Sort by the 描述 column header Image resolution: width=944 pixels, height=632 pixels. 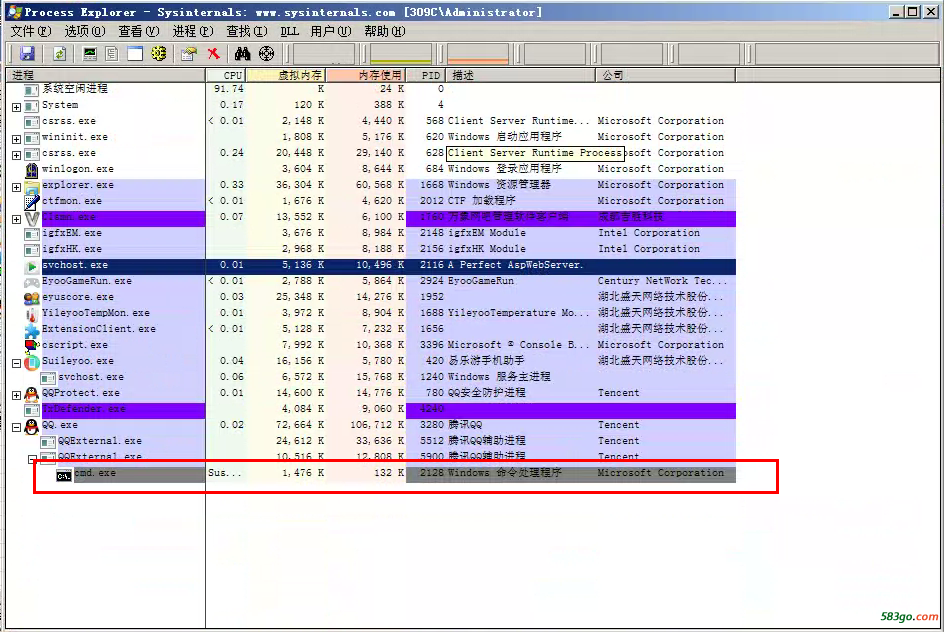(521, 75)
